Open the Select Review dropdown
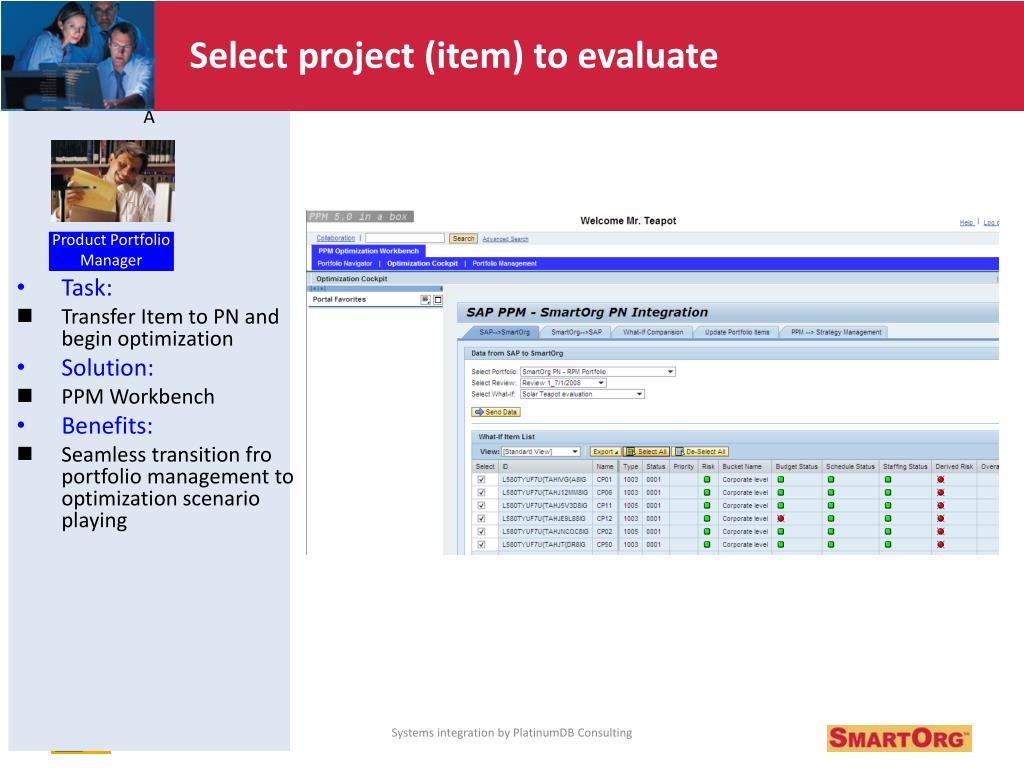1024x768 pixels. click(x=563, y=383)
